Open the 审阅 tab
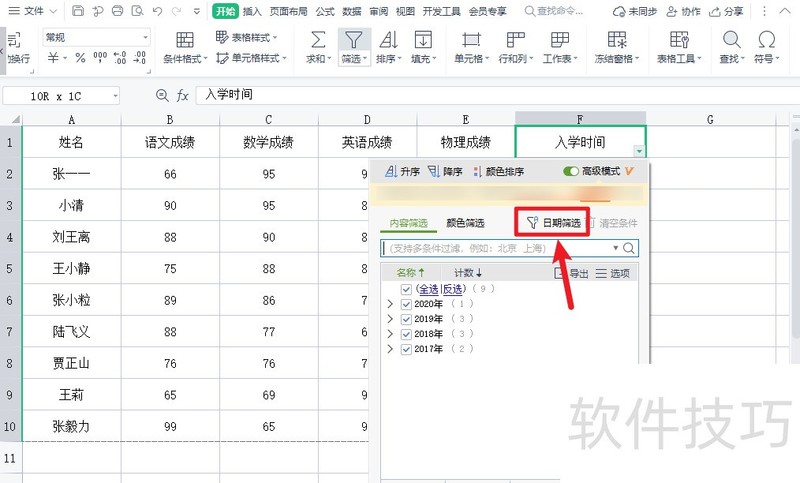The width and height of the screenshot is (800, 483). tap(379, 11)
